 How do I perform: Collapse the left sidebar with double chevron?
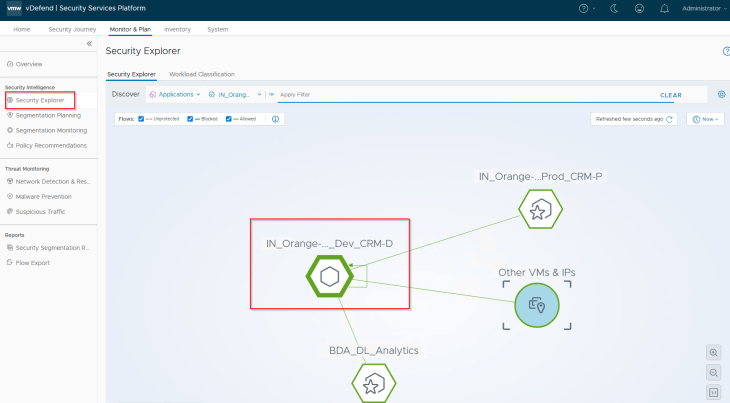click(89, 44)
